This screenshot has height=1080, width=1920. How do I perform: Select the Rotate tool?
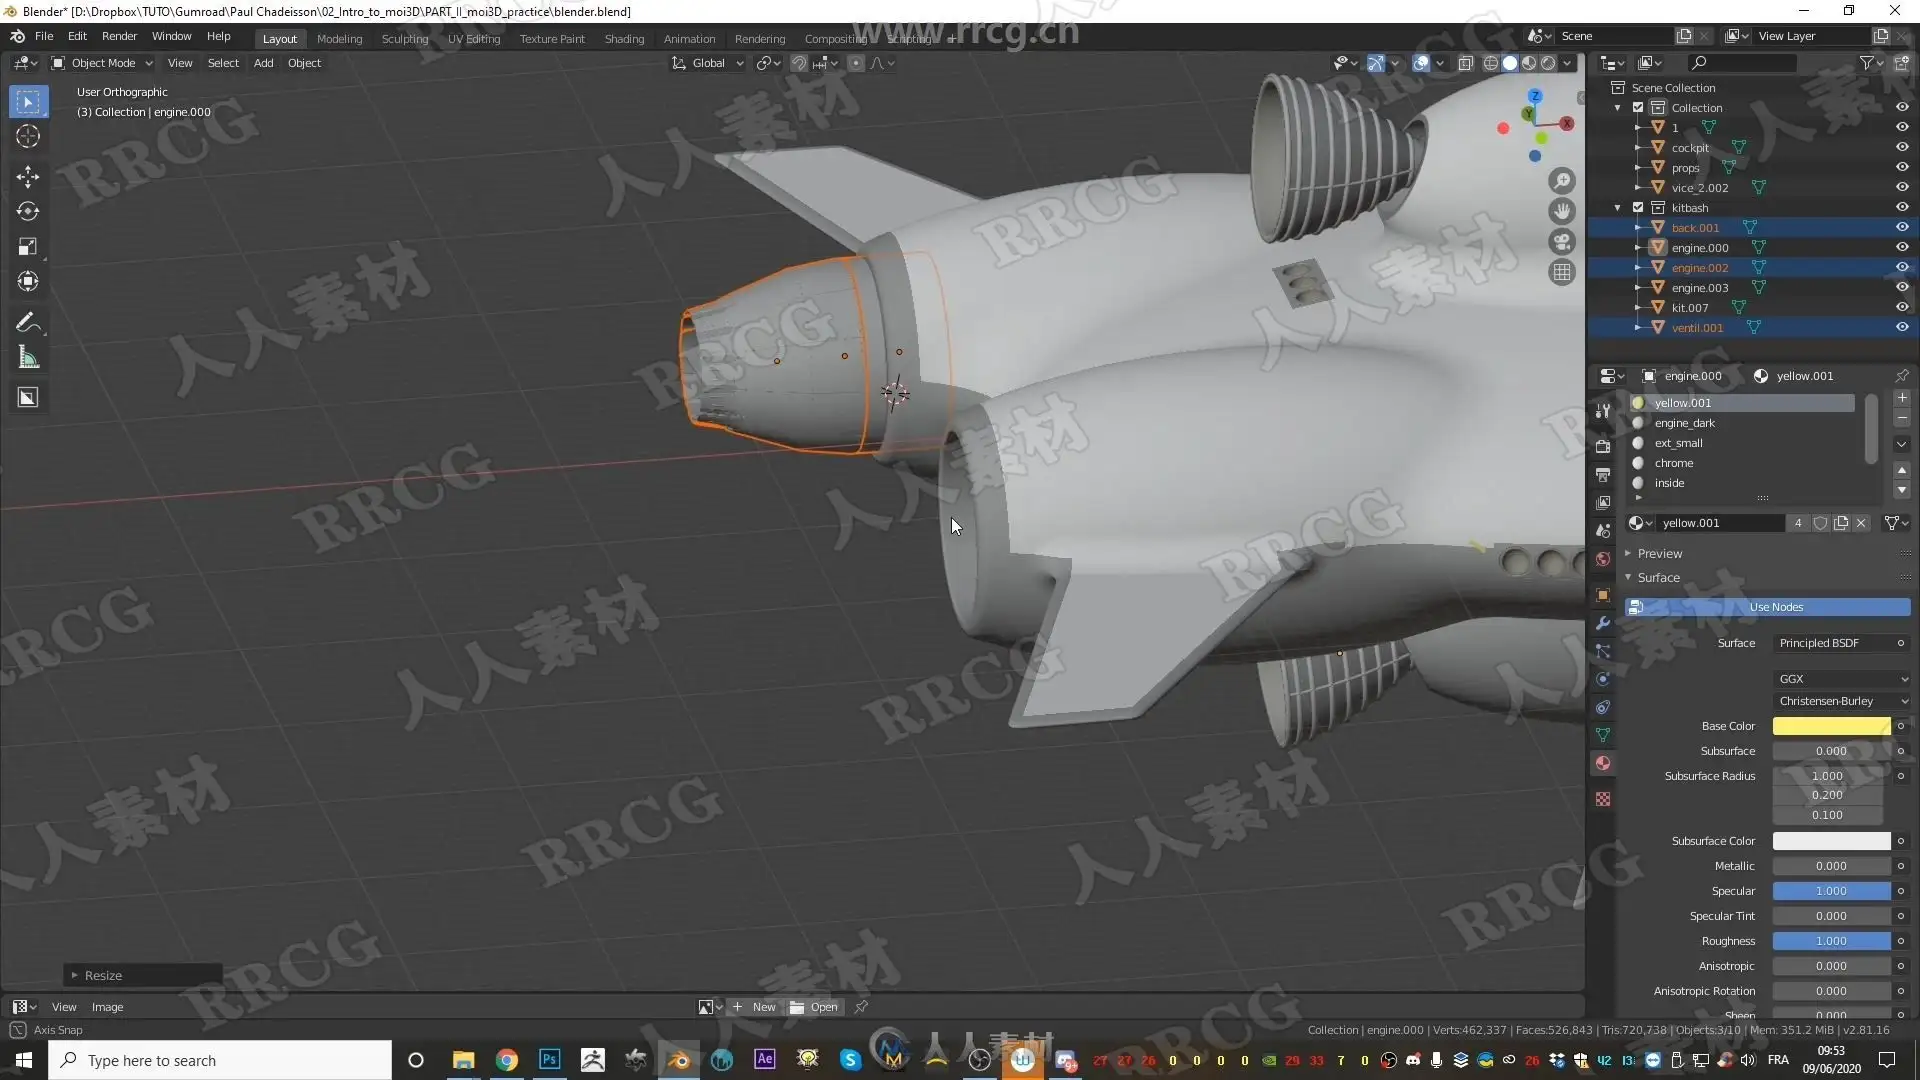(x=28, y=212)
